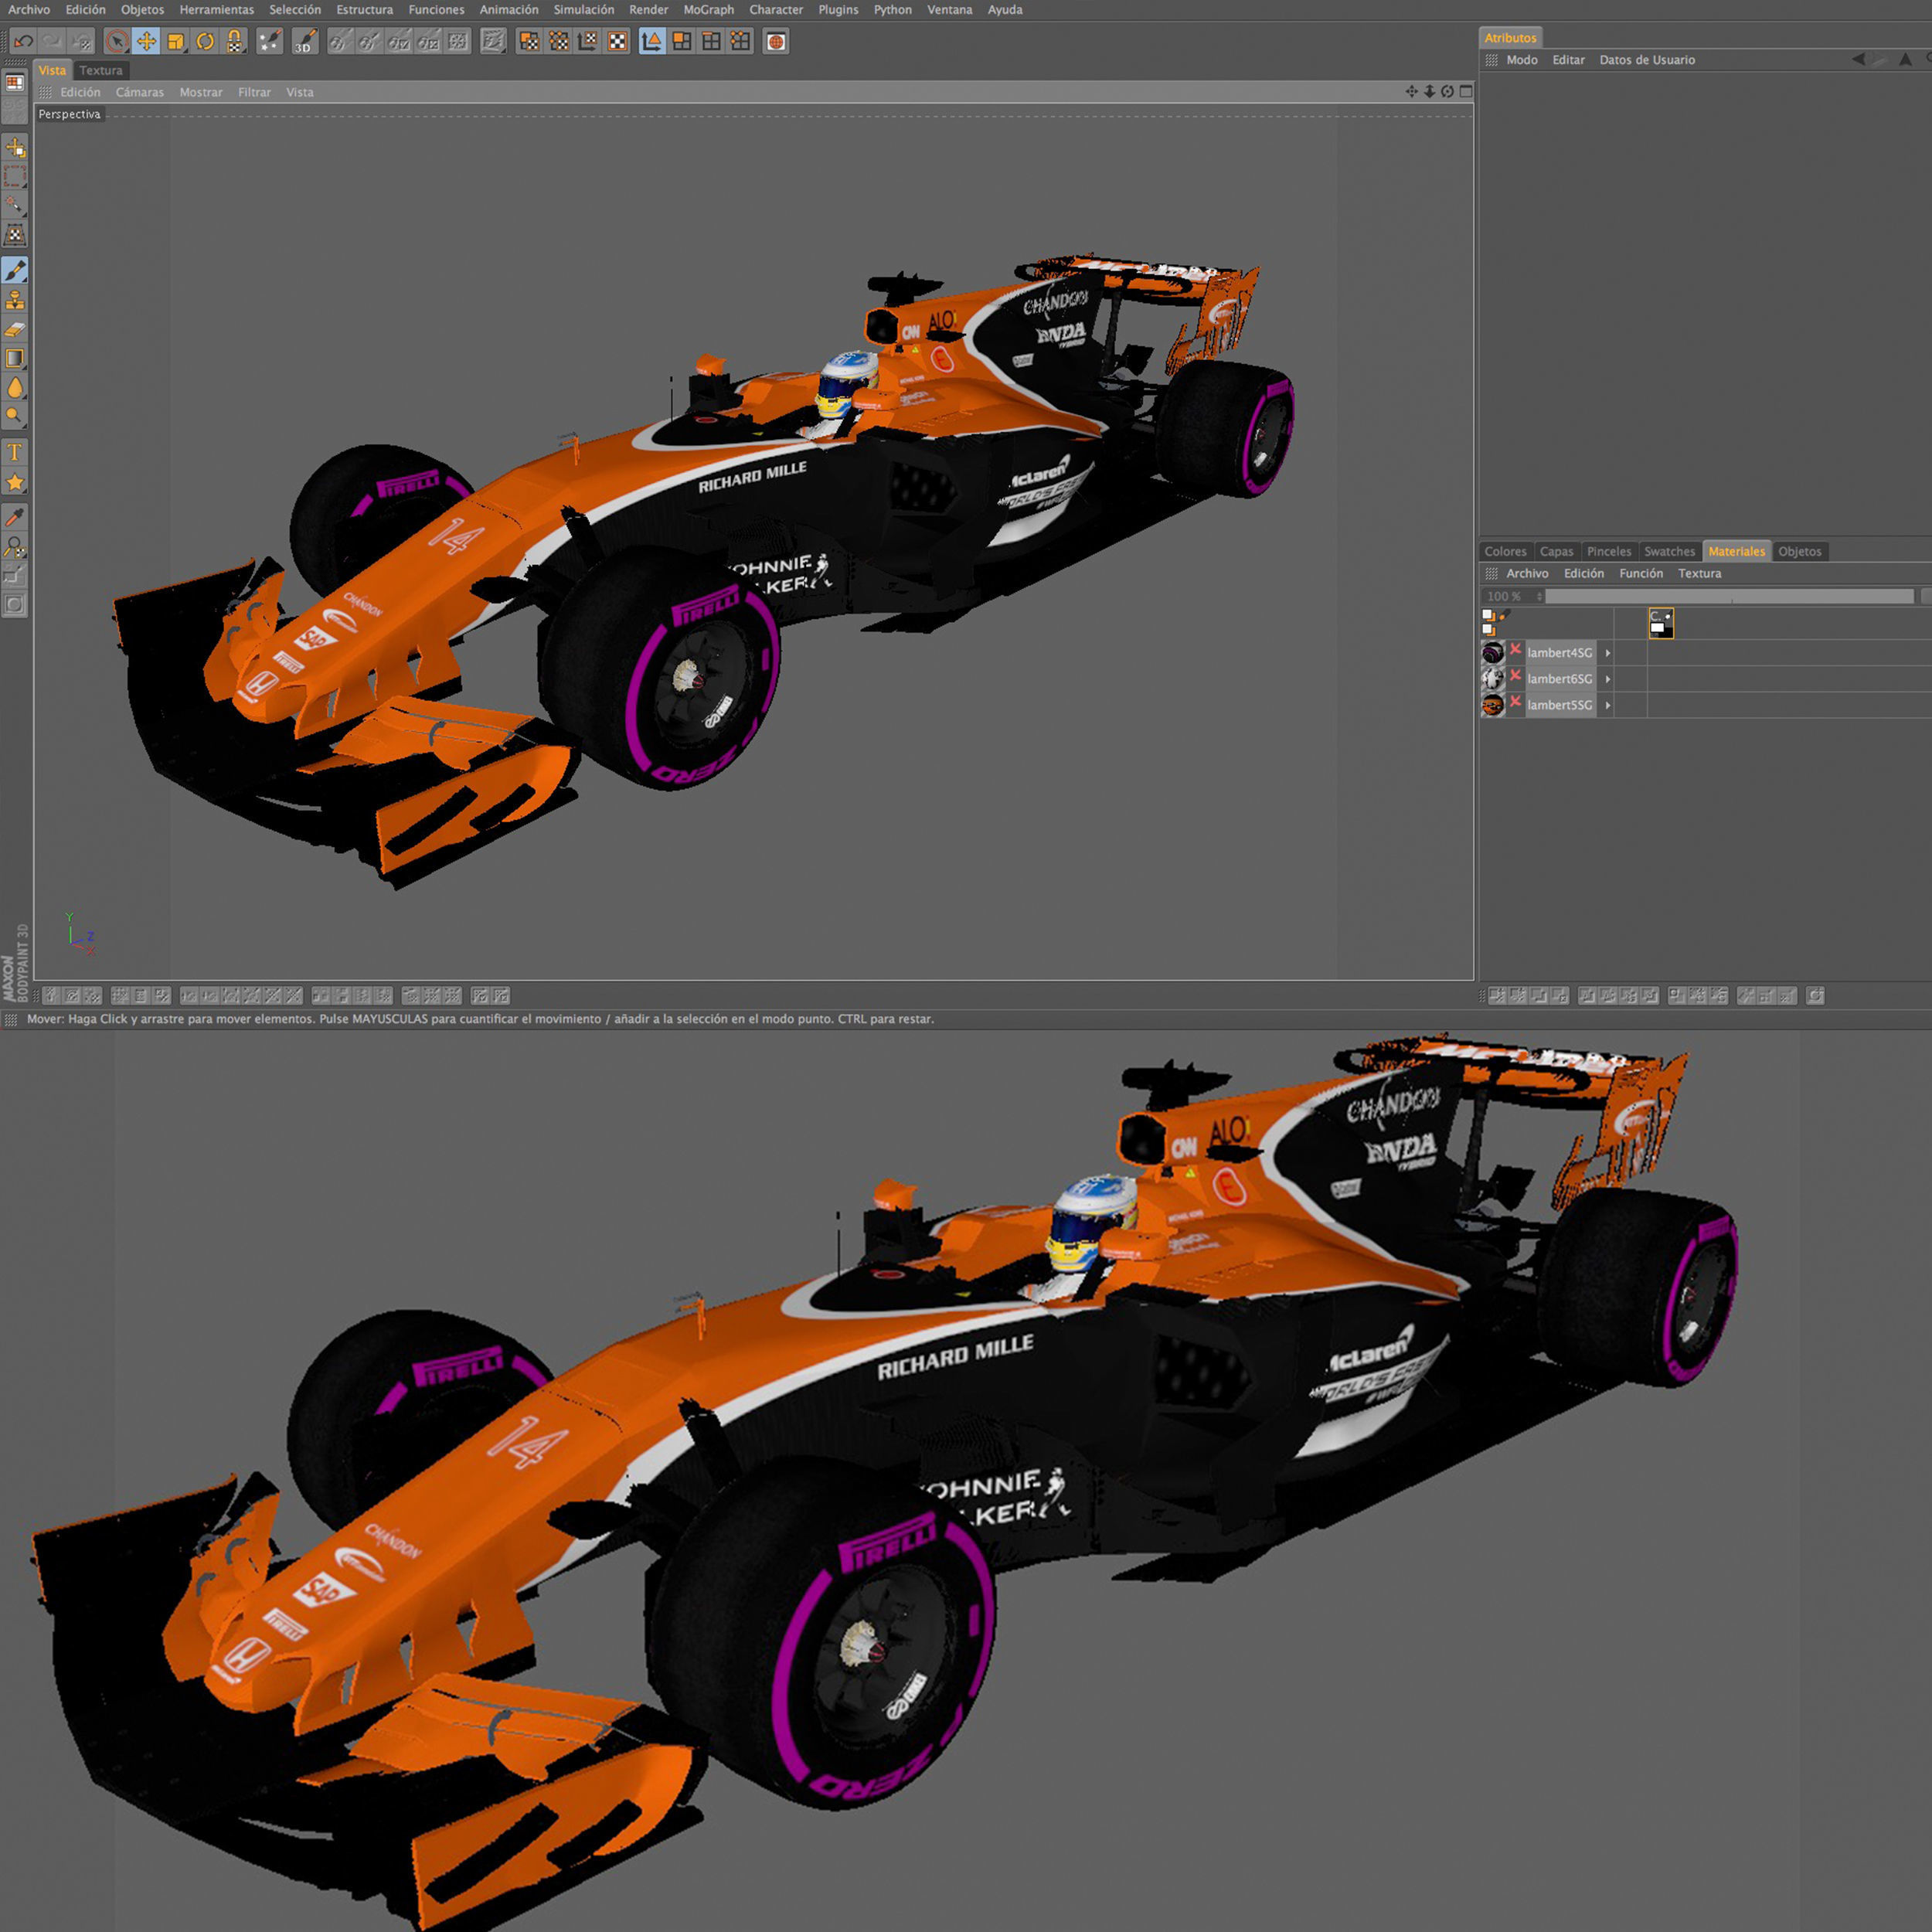Open Función menu in Materiales panel

1641,573
